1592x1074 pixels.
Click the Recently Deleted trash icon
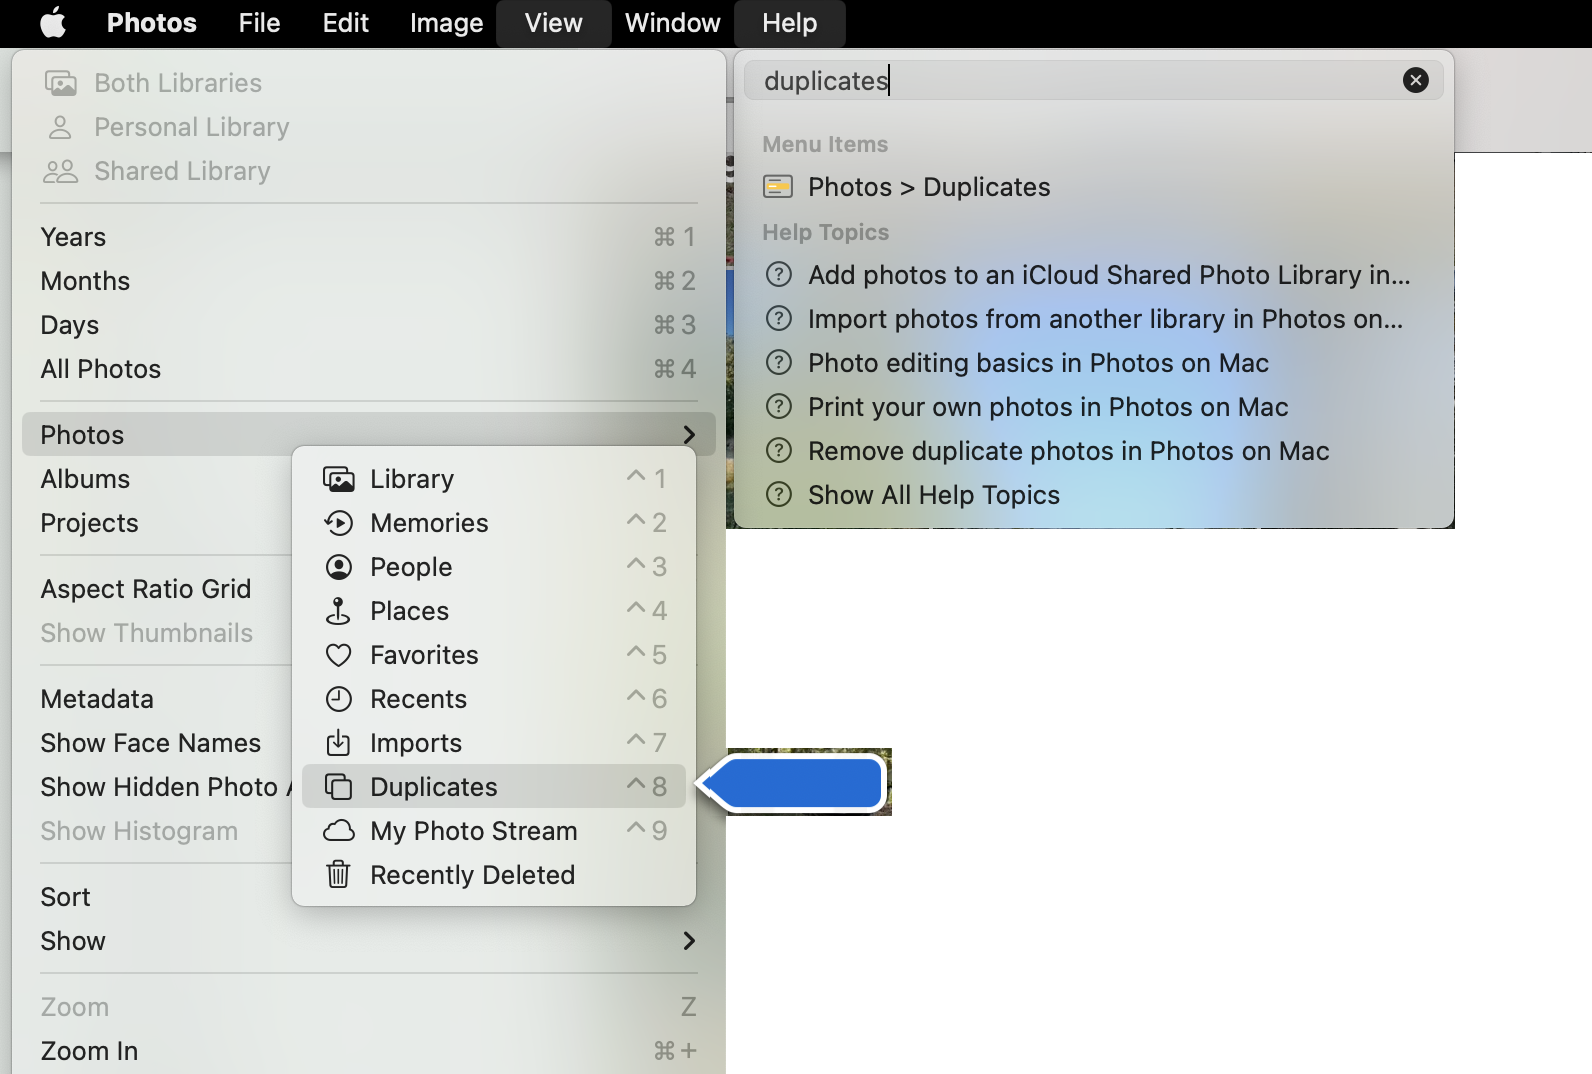coord(339,875)
